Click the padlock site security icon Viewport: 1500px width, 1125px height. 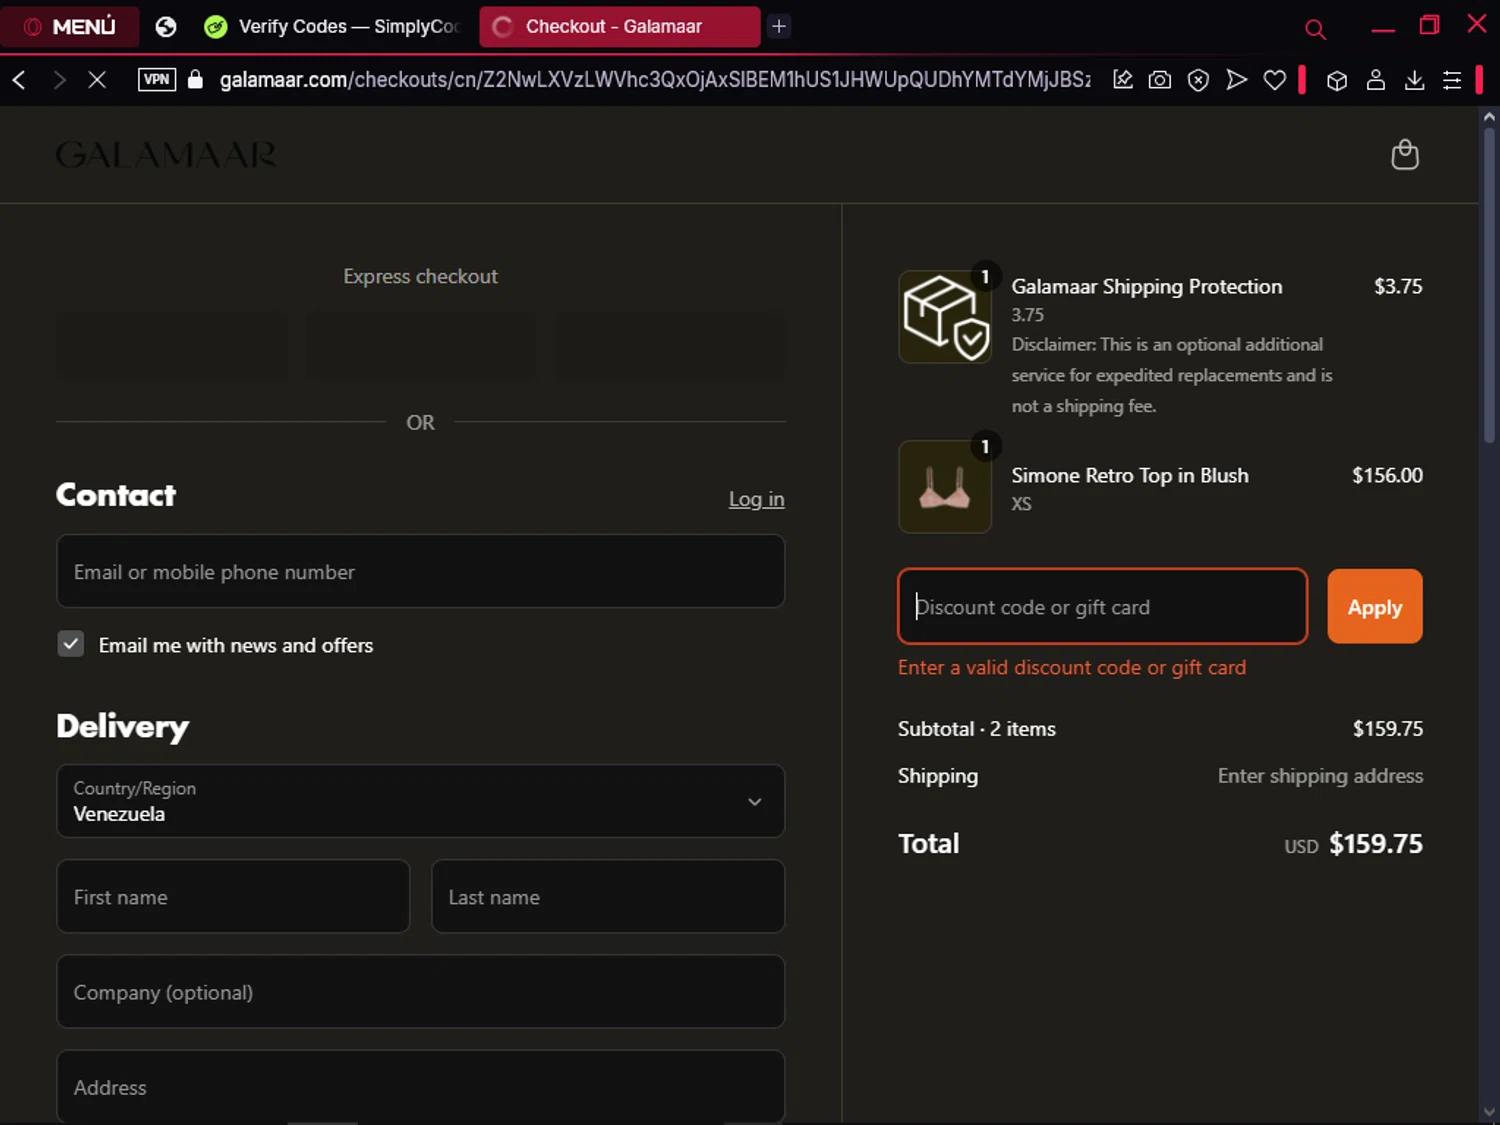(196, 80)
